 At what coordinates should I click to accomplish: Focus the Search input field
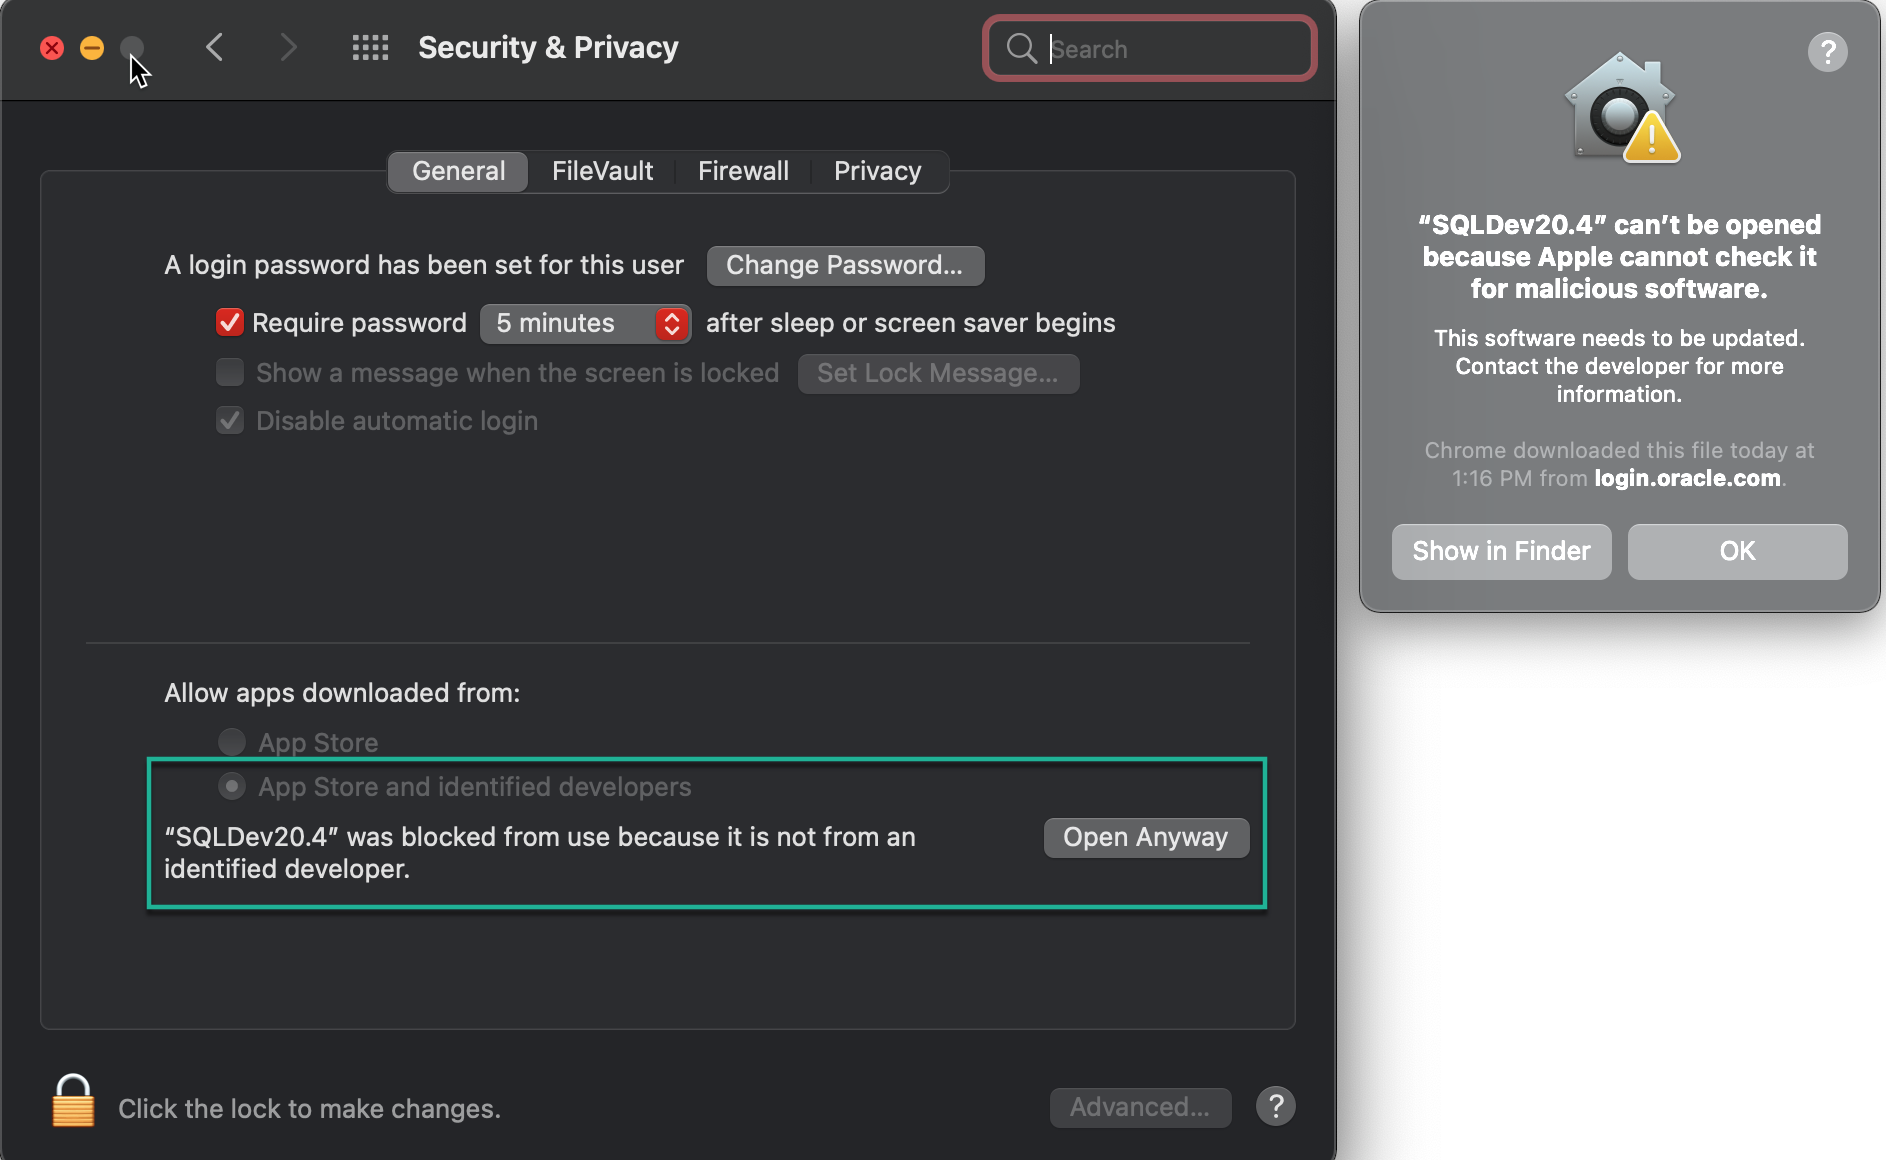tap(1150, 48)
